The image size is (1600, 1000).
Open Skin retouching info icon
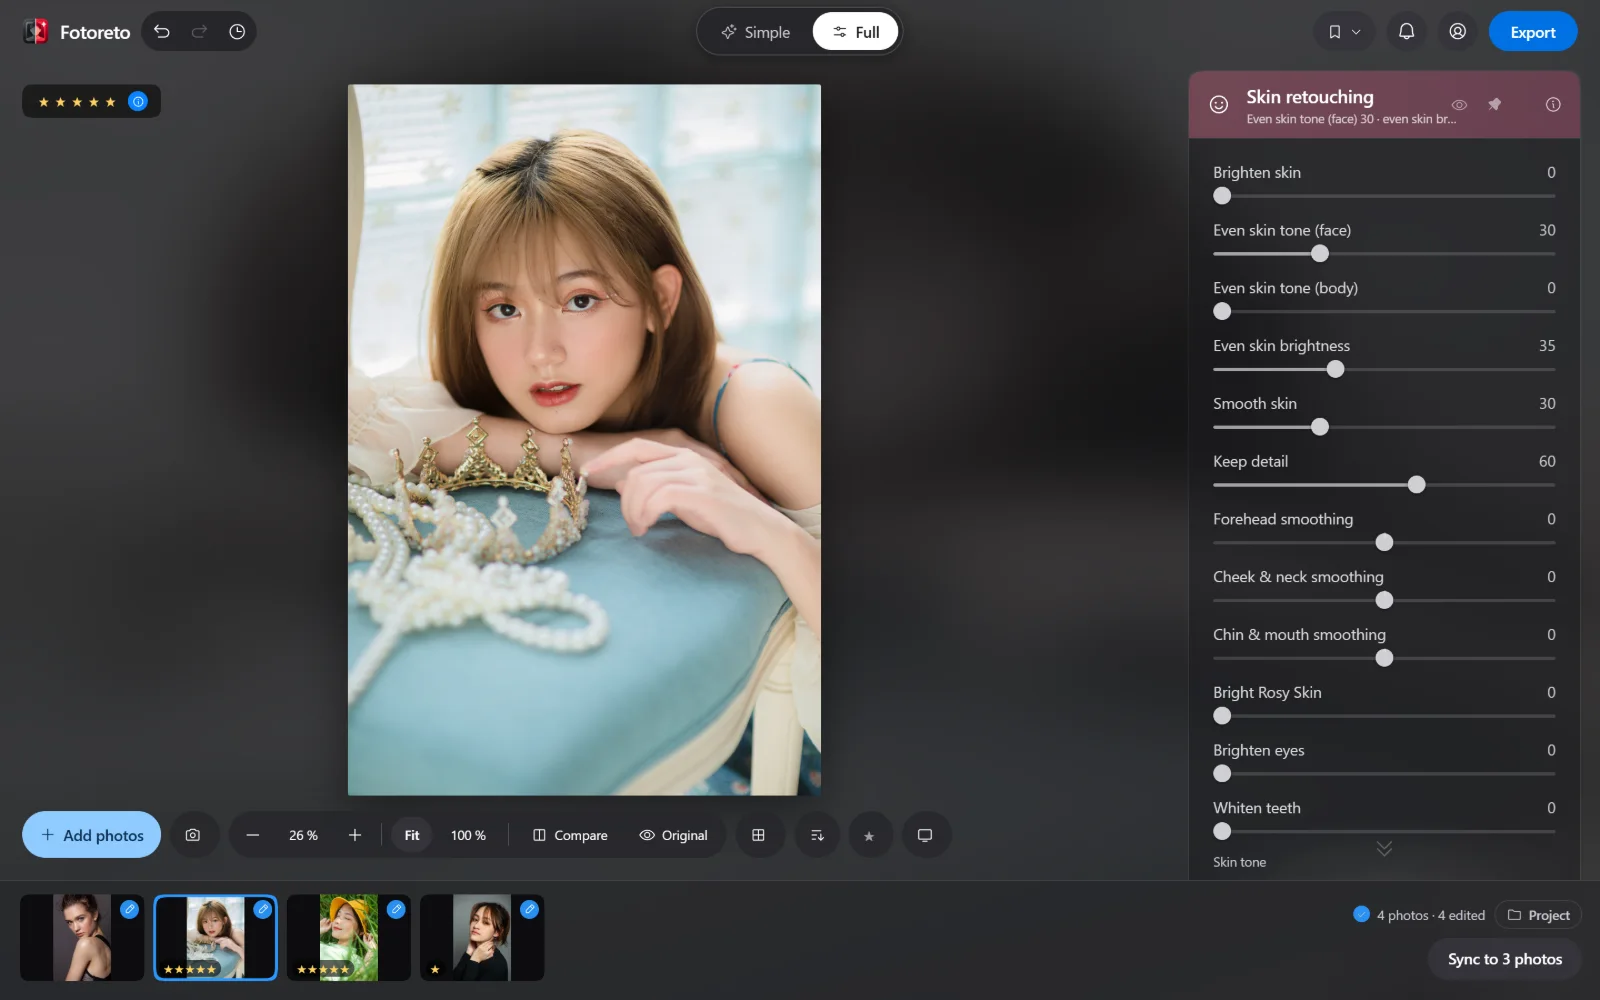(x=1553, y=104)
